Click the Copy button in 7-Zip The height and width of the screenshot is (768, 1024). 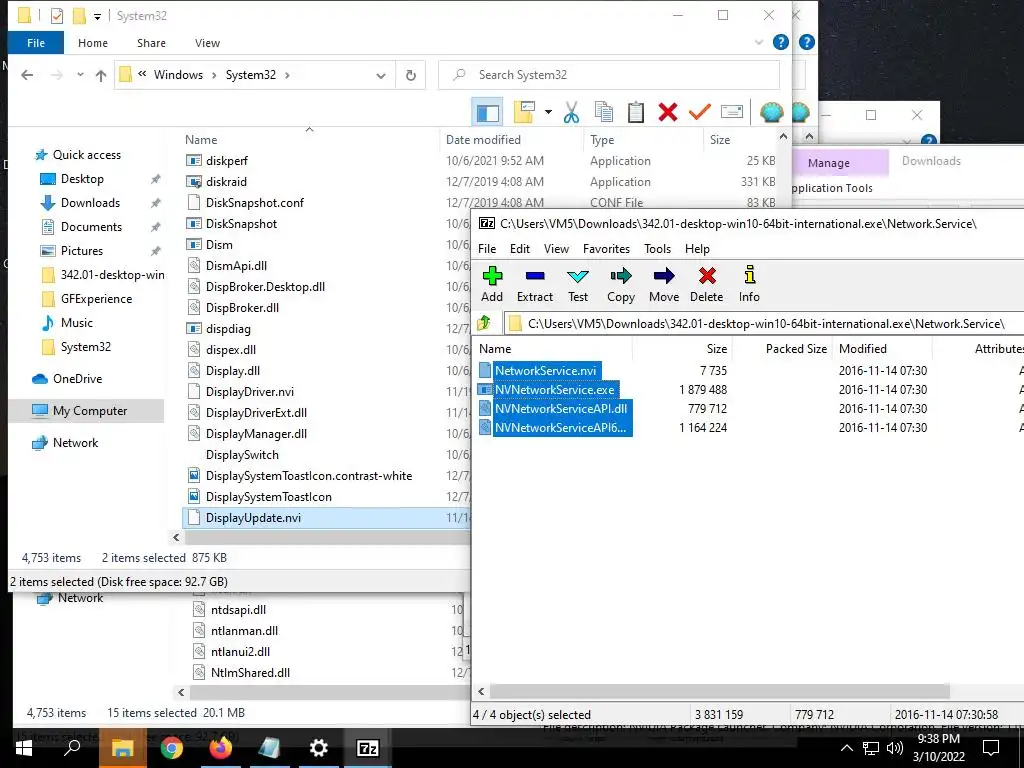[620, 285]
